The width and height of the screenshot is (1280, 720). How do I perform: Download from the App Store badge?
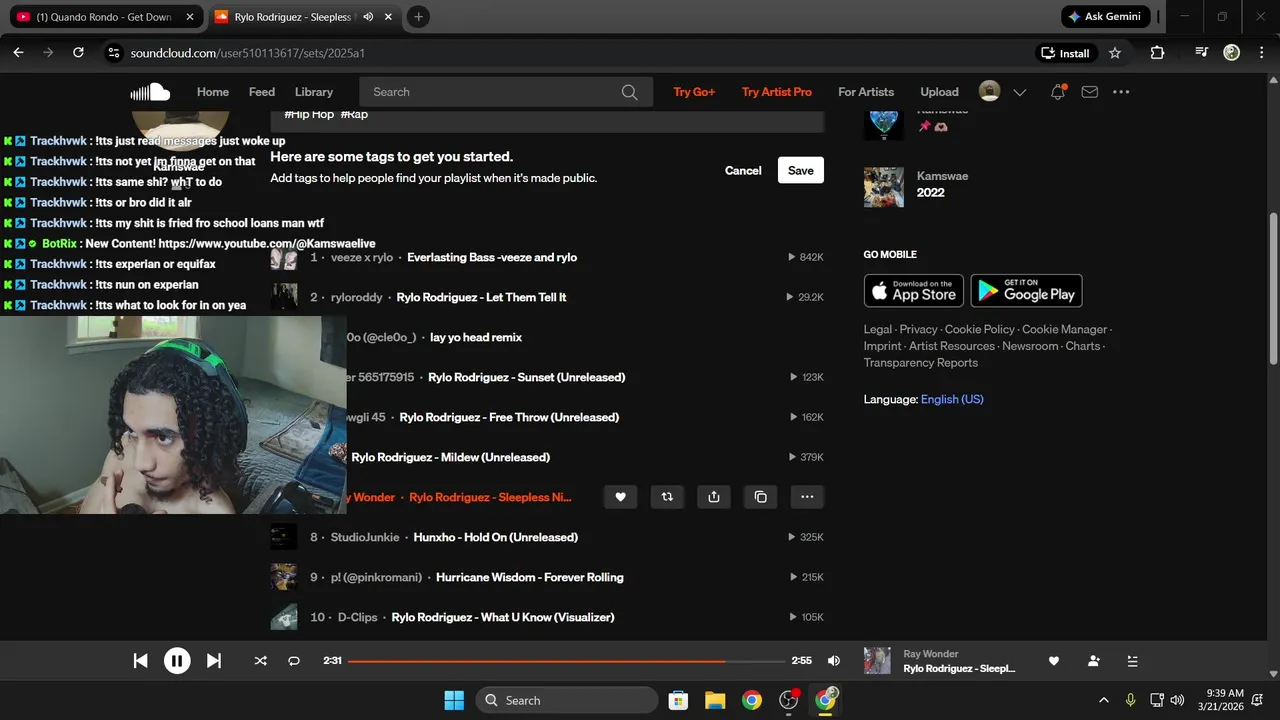(914, 291)
